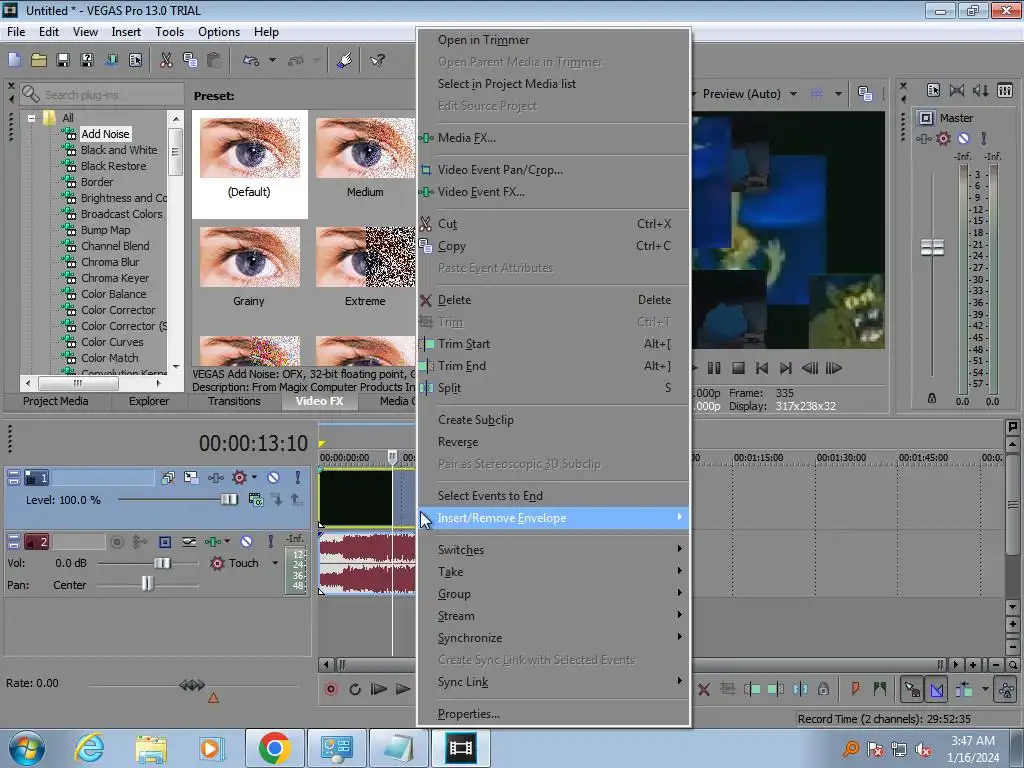The image size is (1024, 768).
Task: Click the Cut scissors toolbar icon
Action: click(x=166, y=60)
